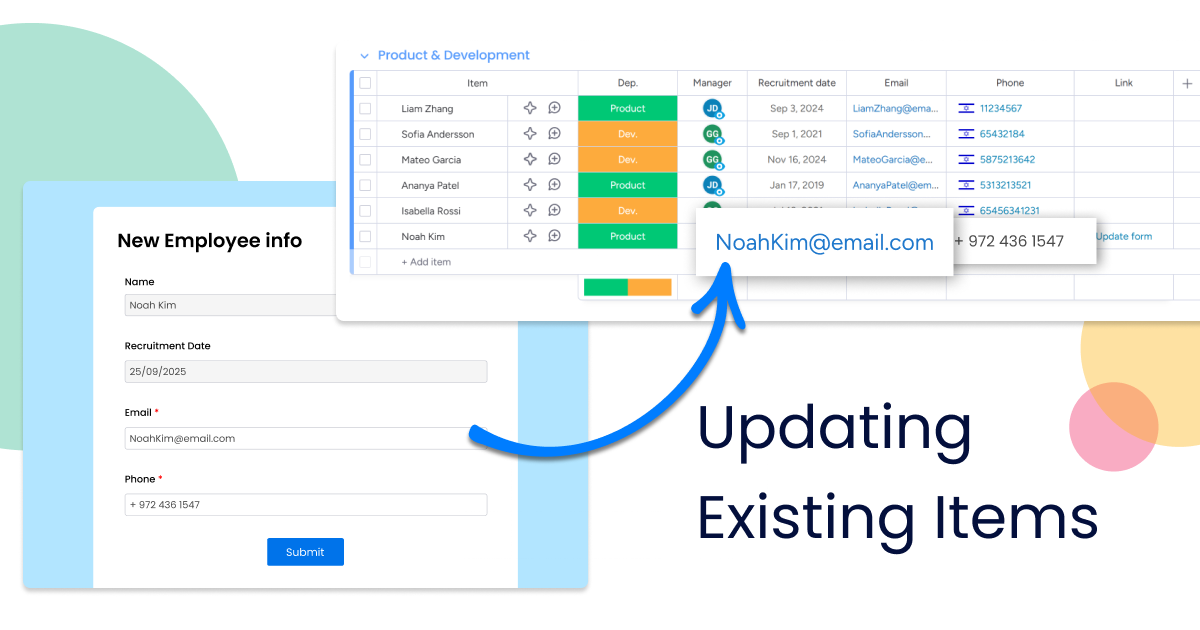Viewport: 1200px width, 630px height.
Task: Open the conversation bubble icon on Sofia Andersson's row
Action: pos(555,133)
